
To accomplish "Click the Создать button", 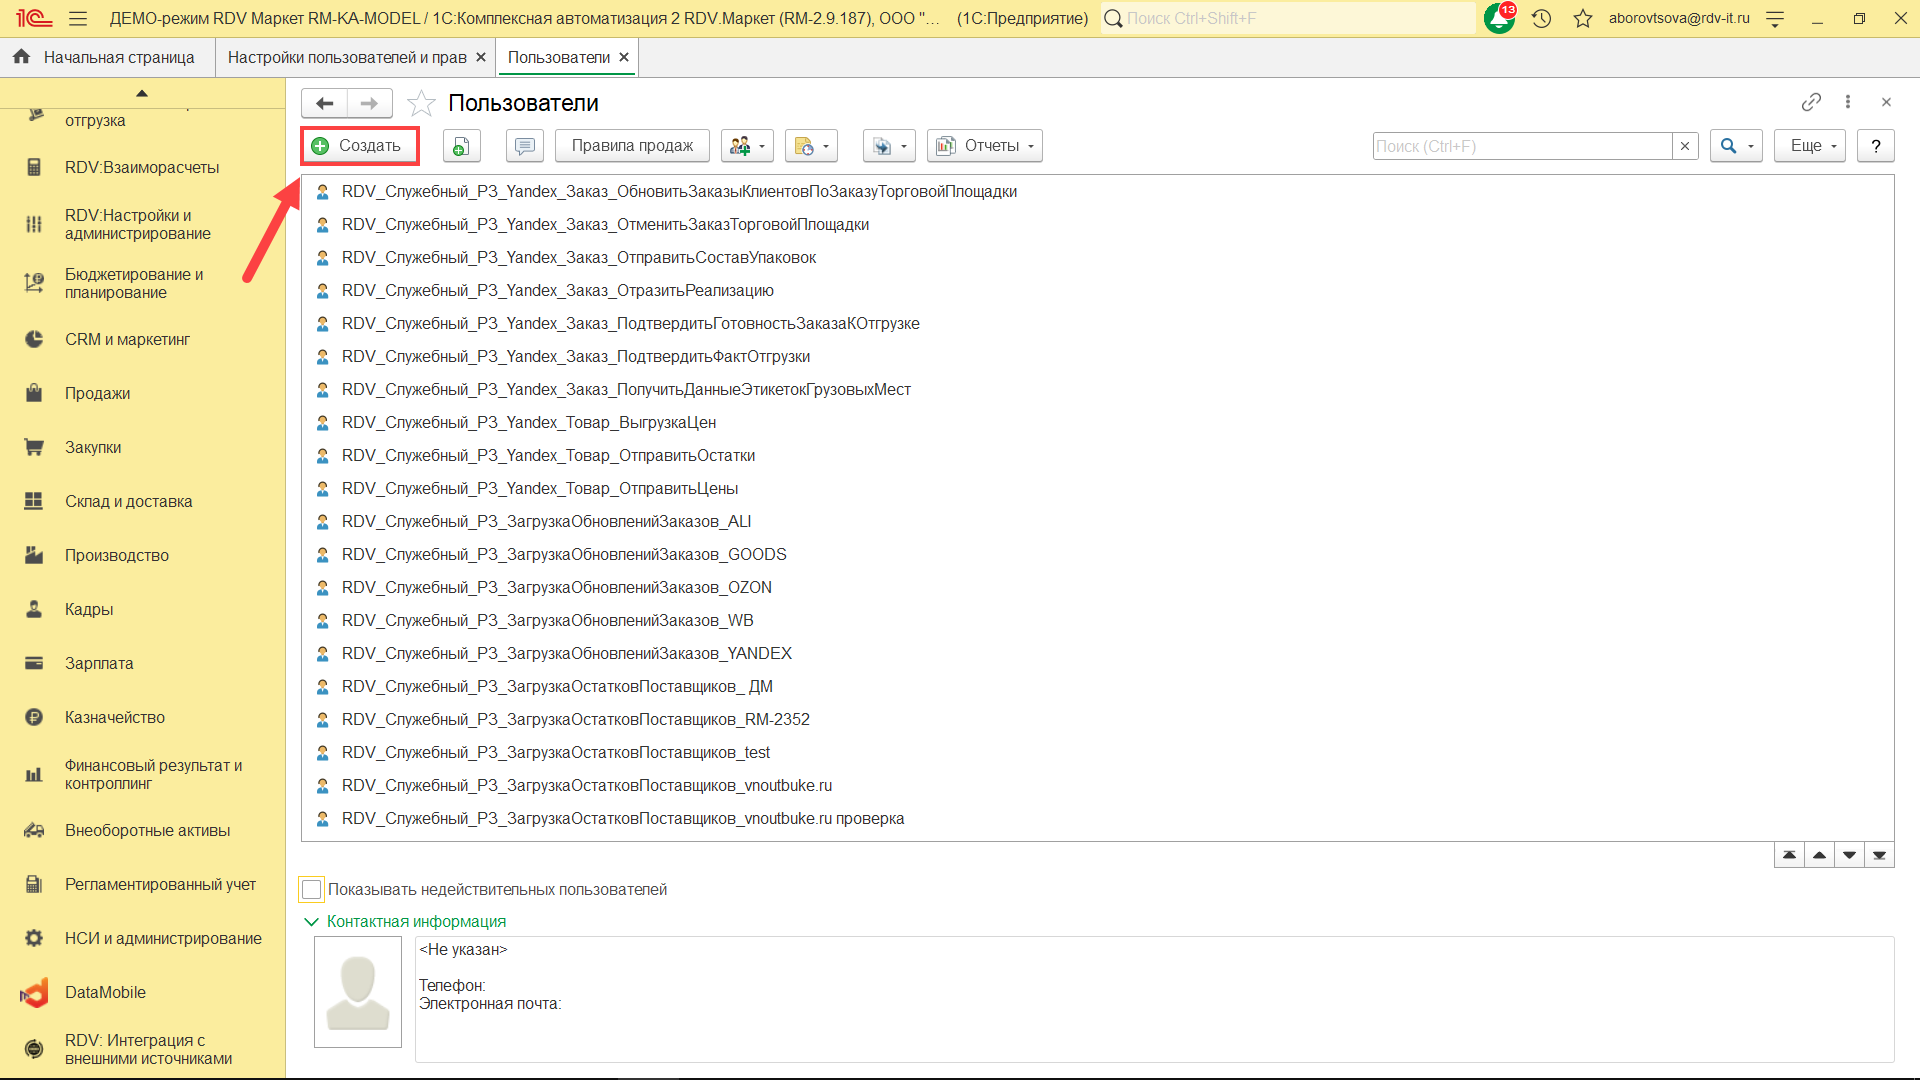I will pos(358,146).
